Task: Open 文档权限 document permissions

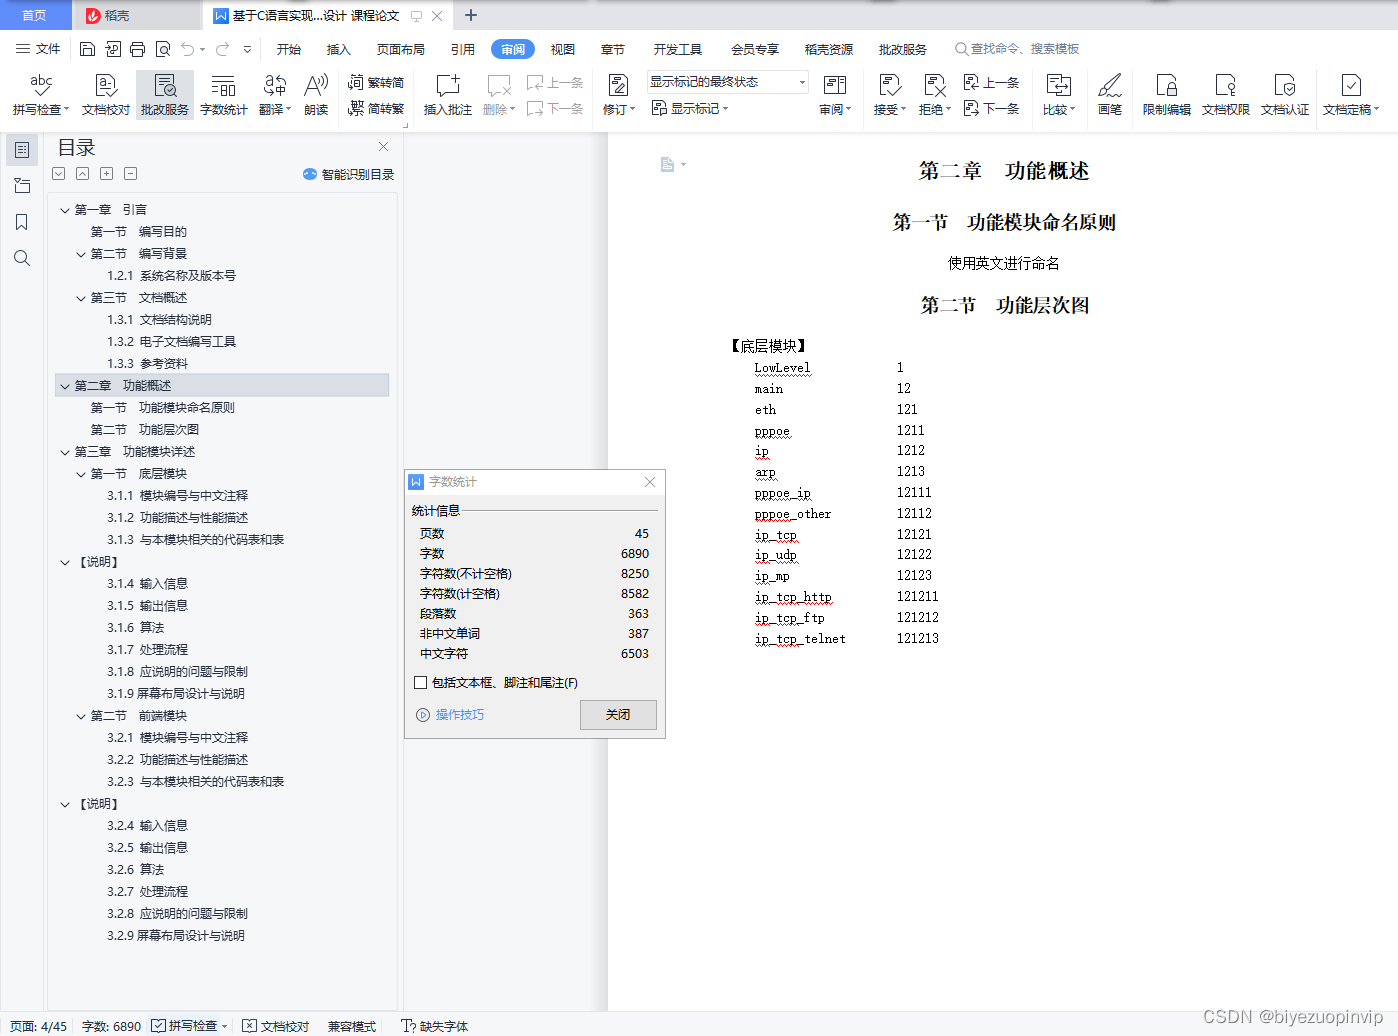Action: pyautogui.click(x=1226, y=95)
